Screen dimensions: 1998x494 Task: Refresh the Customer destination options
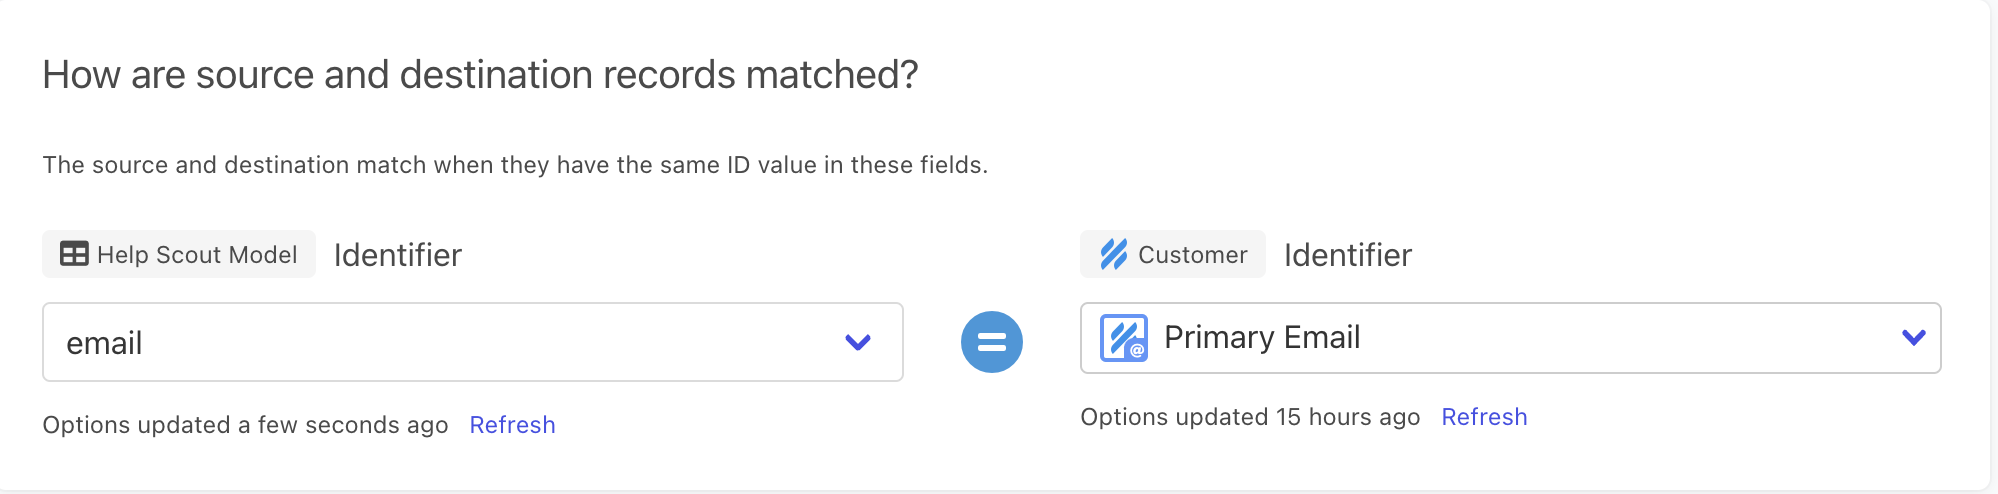(1484, 417)
